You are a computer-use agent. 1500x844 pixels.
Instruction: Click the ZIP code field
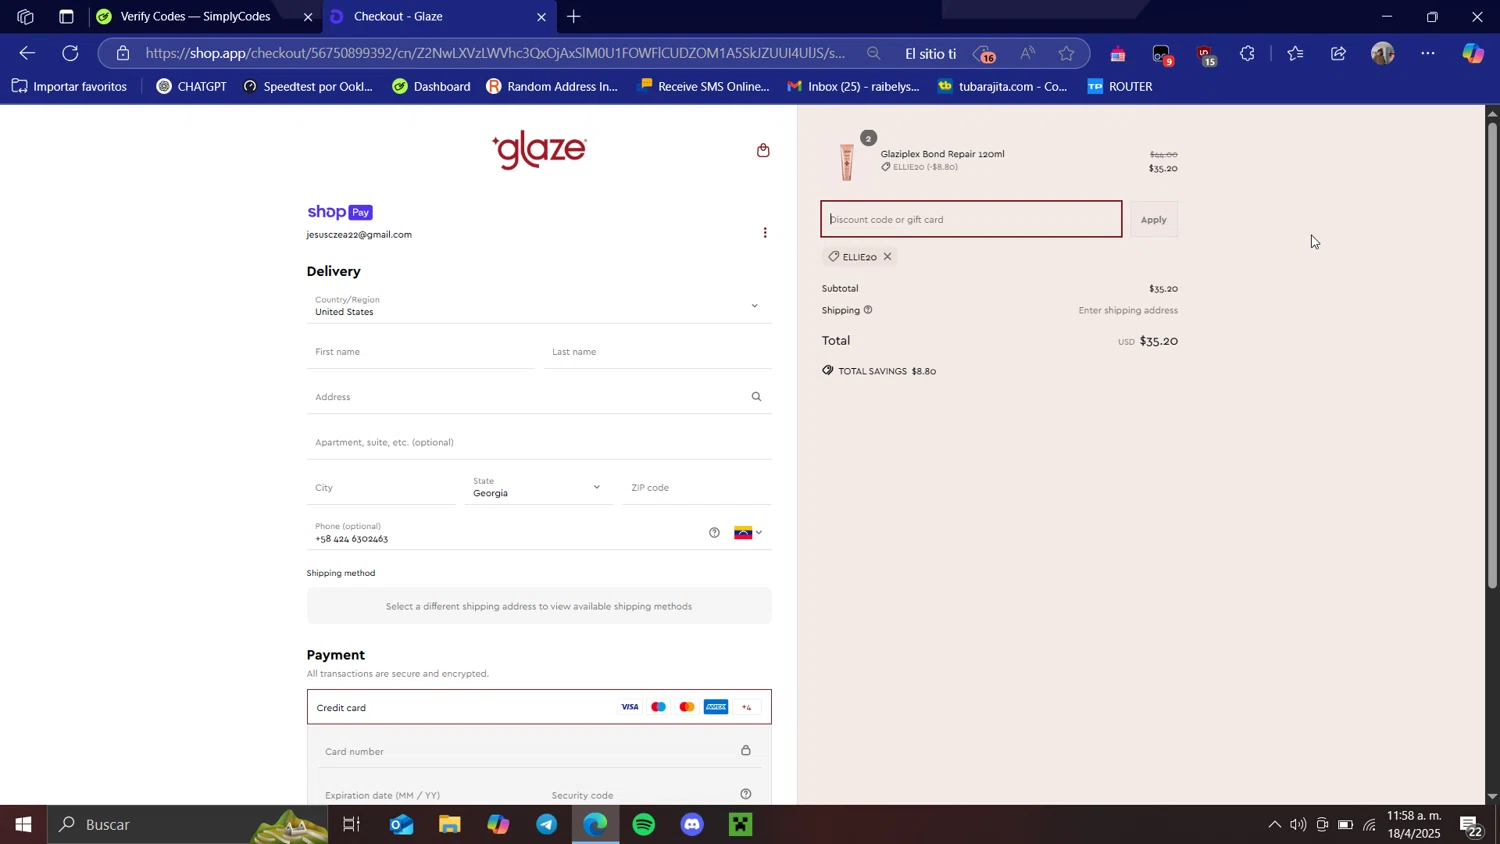pyautogui.click(x=697, y=488)
